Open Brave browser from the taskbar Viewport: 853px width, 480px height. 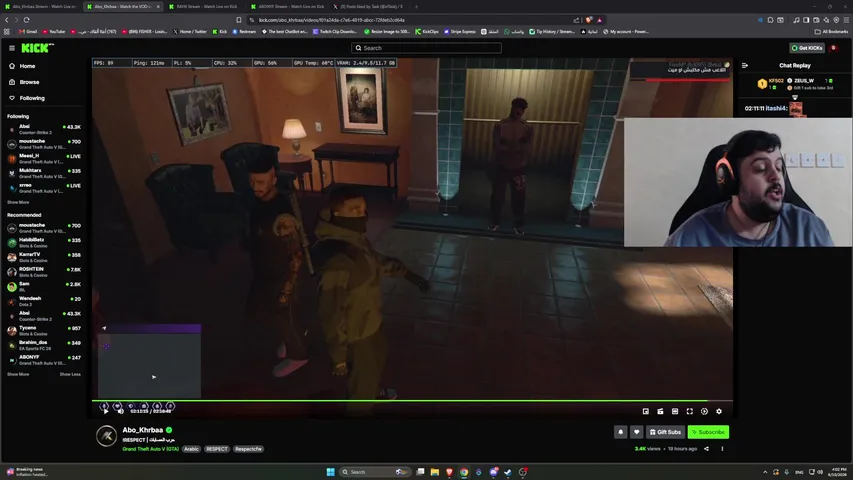coord(449,472)
